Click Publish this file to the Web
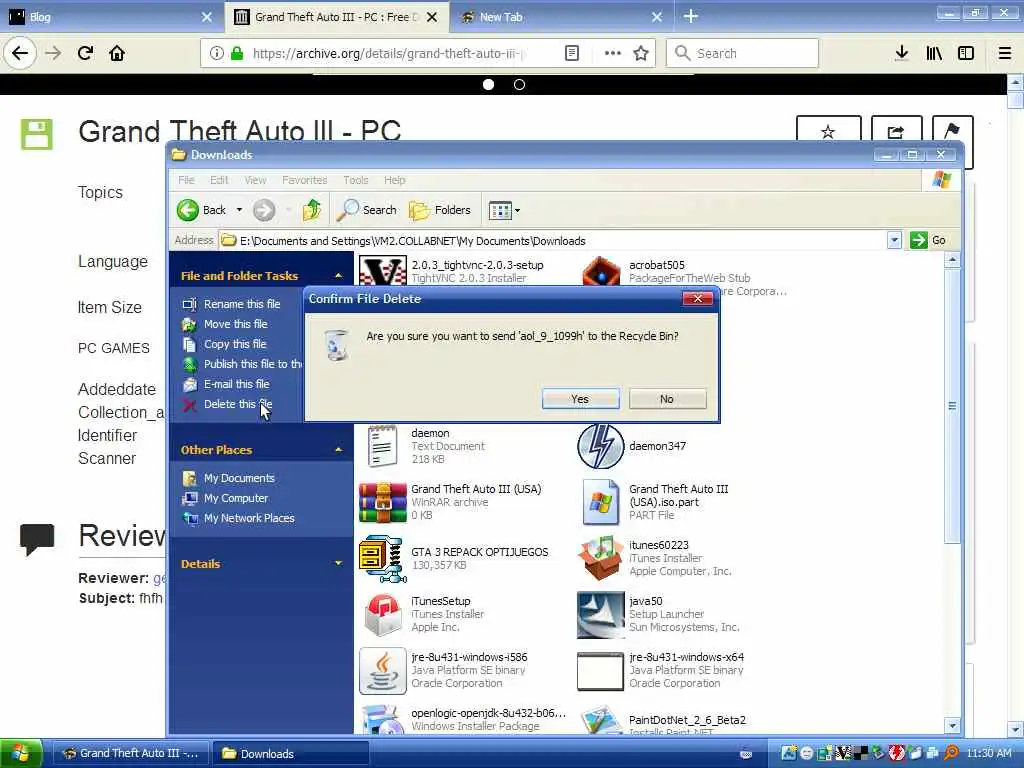 click(252, 364)
